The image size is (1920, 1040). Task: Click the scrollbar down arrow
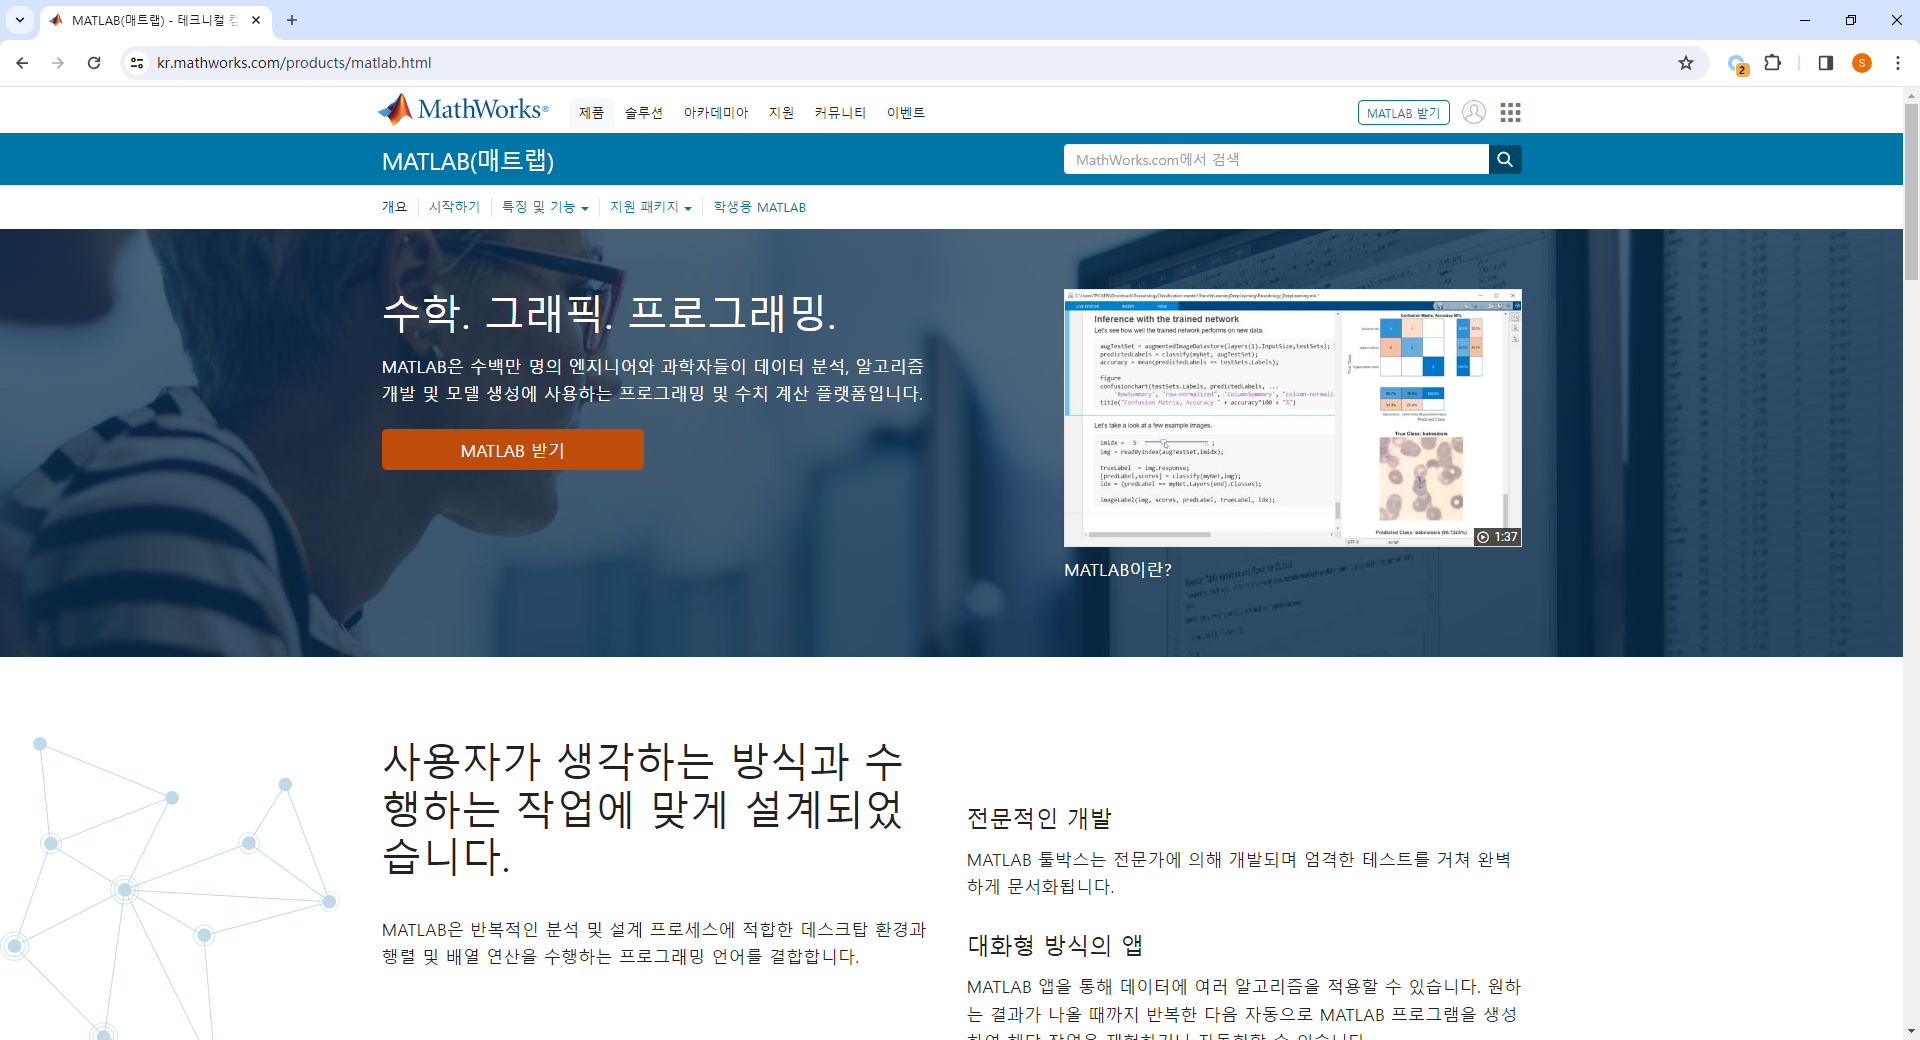point(1911,1031)
